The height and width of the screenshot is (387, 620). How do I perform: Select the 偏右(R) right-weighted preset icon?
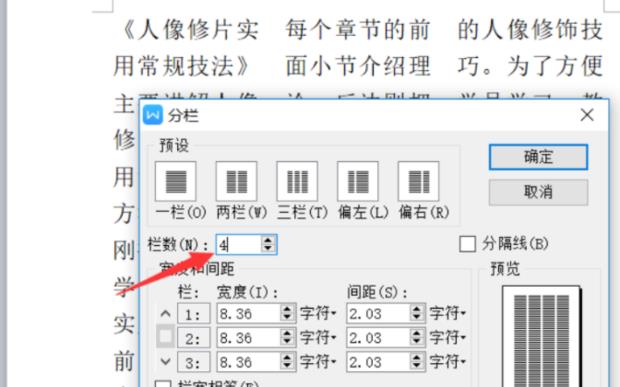418,181
